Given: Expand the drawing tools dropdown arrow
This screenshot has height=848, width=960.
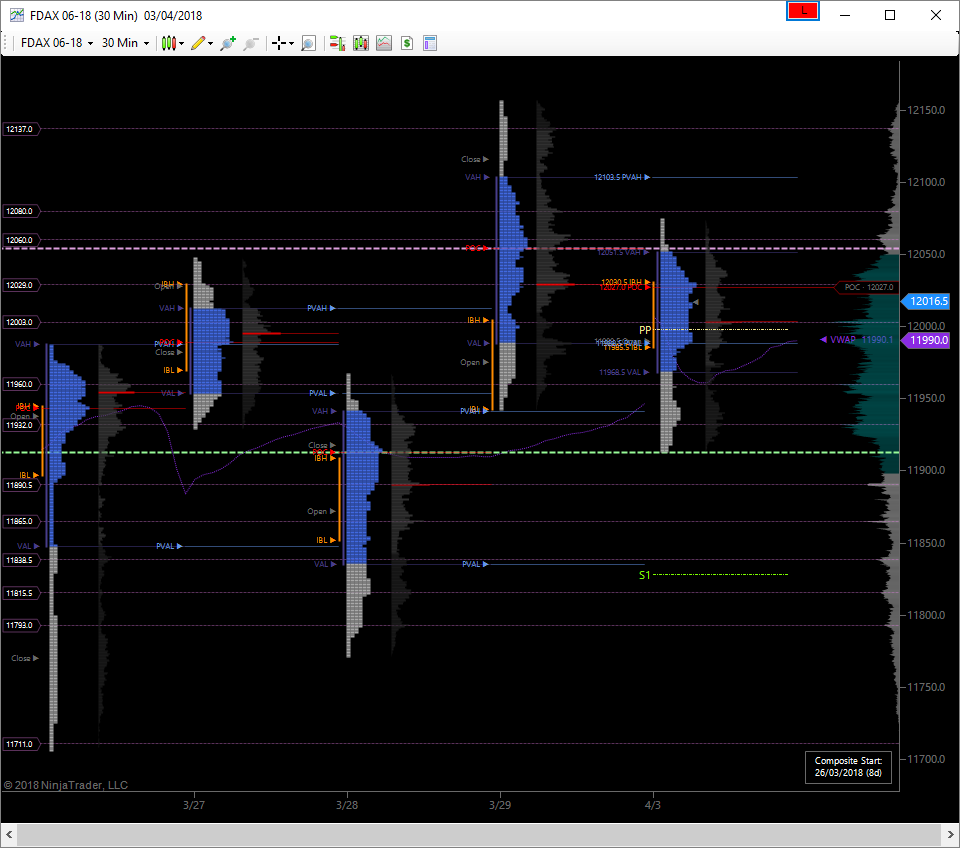Looking at the screenshot, I should pos(211,43).
